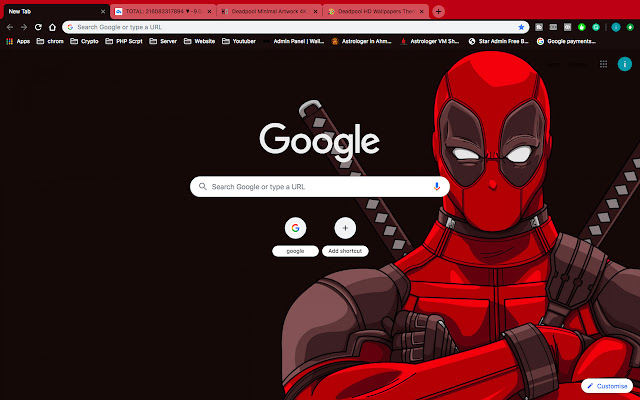Focus the address bar omnibox
This screenshot has width=640, height=400.
pos(296,27)
